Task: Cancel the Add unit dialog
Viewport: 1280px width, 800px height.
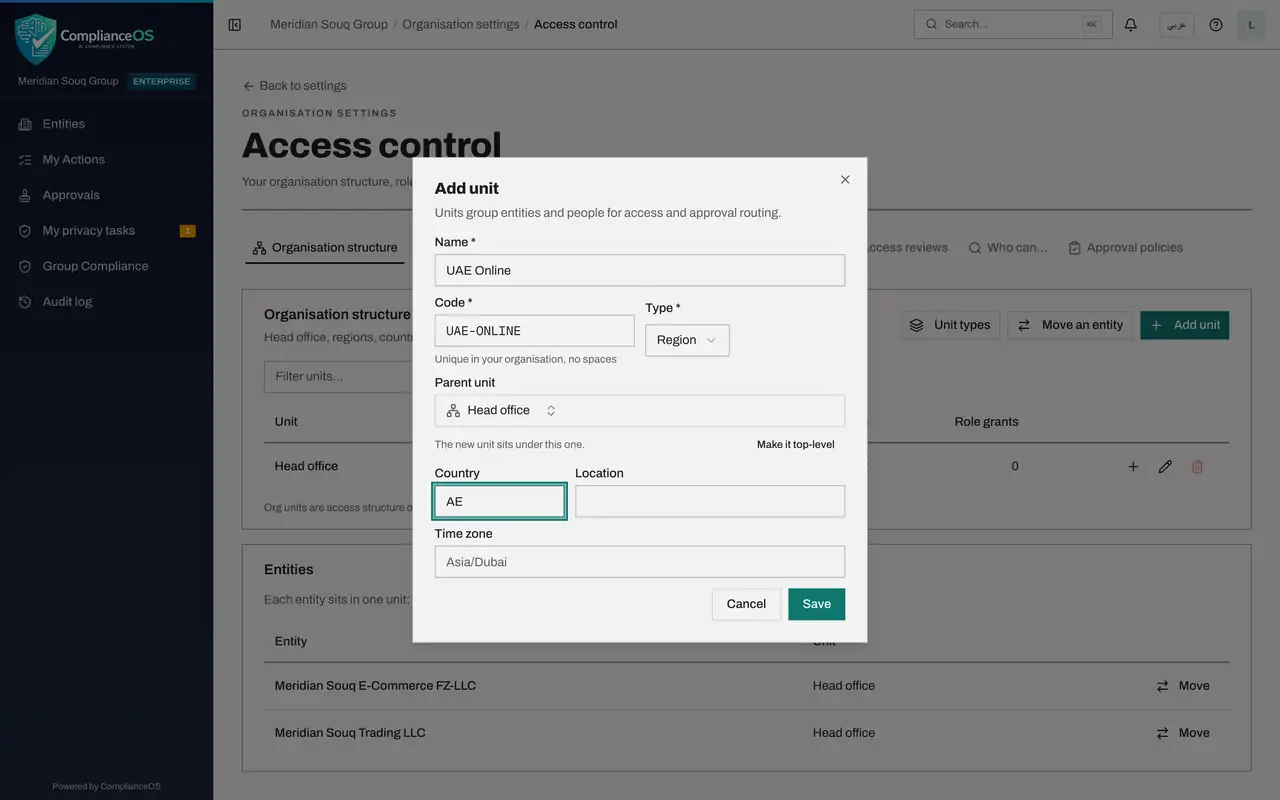Action: click(x=746, y=604)
